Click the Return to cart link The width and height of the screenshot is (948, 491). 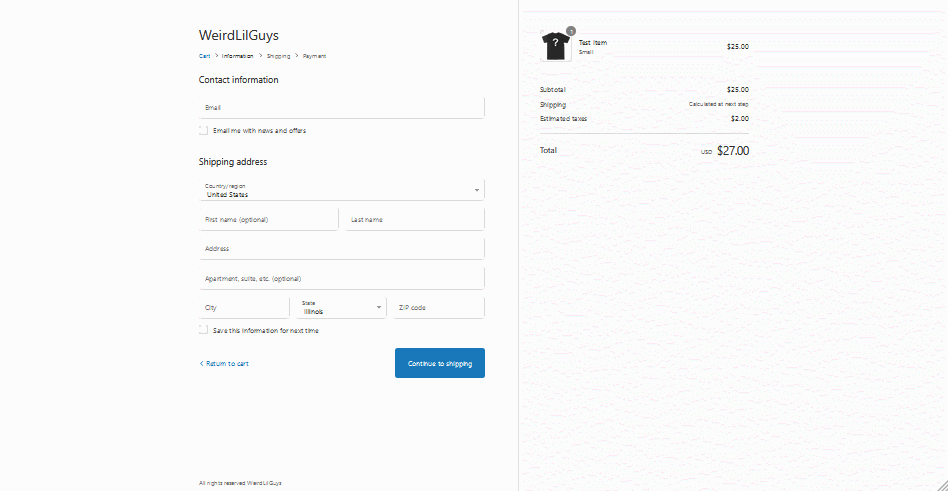[224, 363]
